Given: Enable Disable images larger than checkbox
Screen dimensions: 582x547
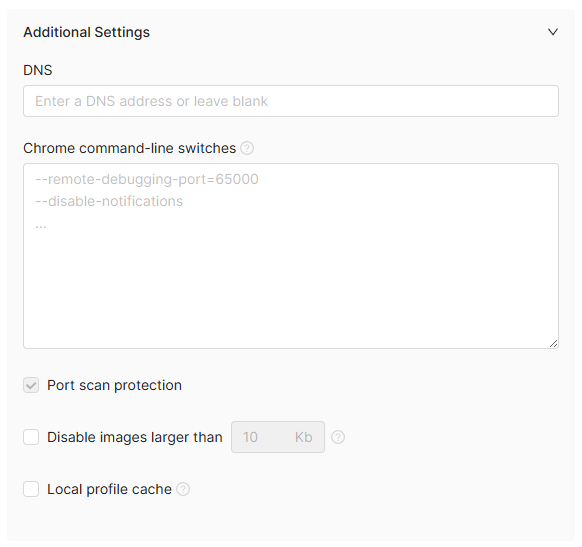Looking at the screenshot, I should coord(31,437).
